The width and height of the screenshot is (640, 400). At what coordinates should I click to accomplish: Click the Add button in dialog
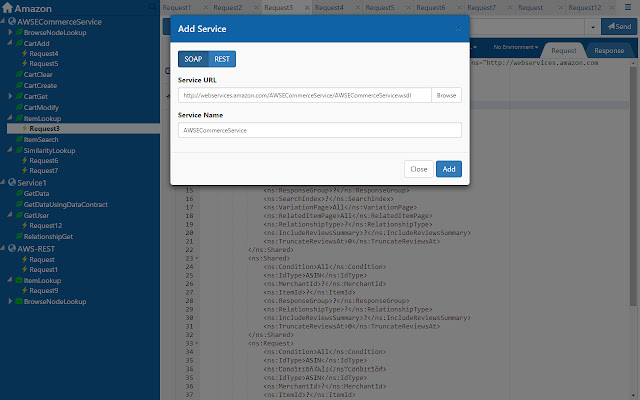(449, 169)
